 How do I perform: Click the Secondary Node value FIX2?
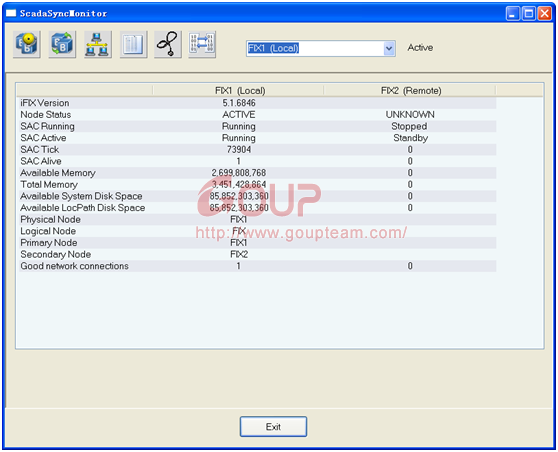coord(239,254)
